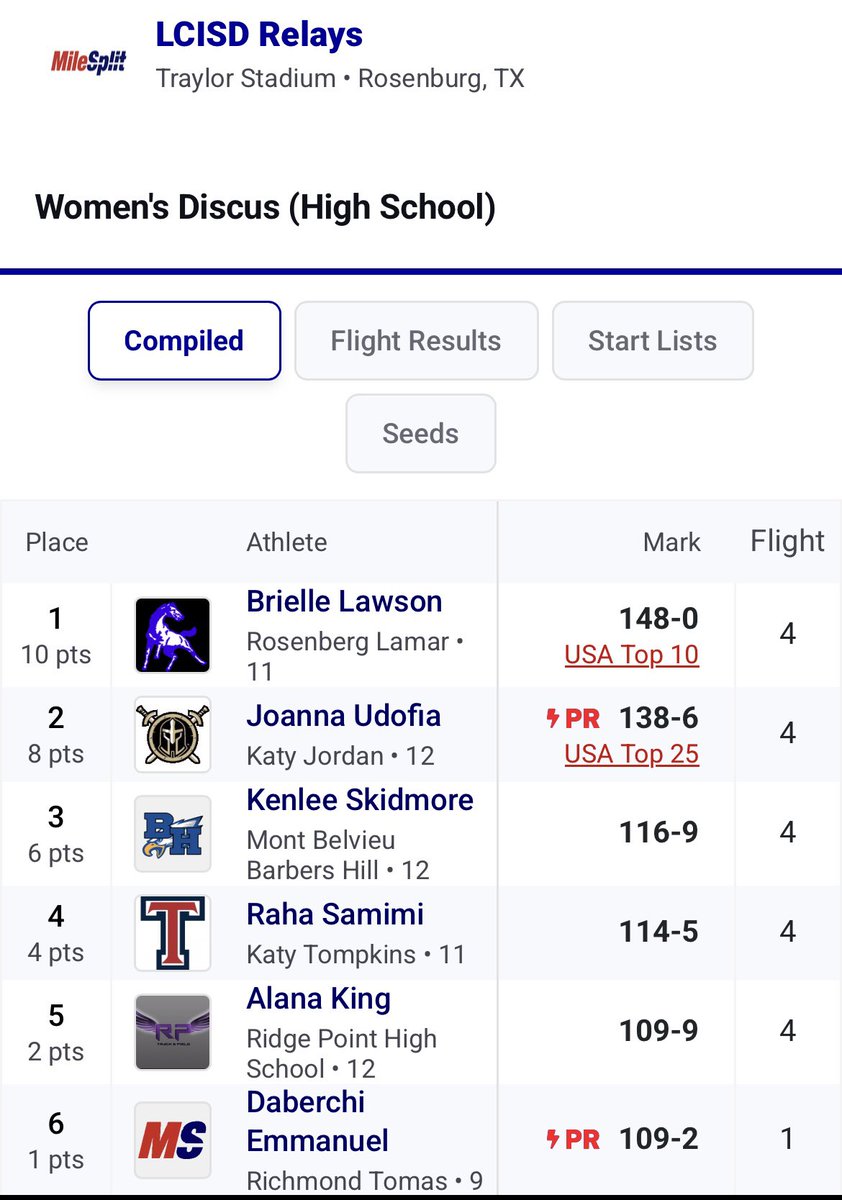Viewport: 842px width, 1200px height.
Task: Open Kenlee Skidmore's athlete profile
Action: tap(360, 800)
